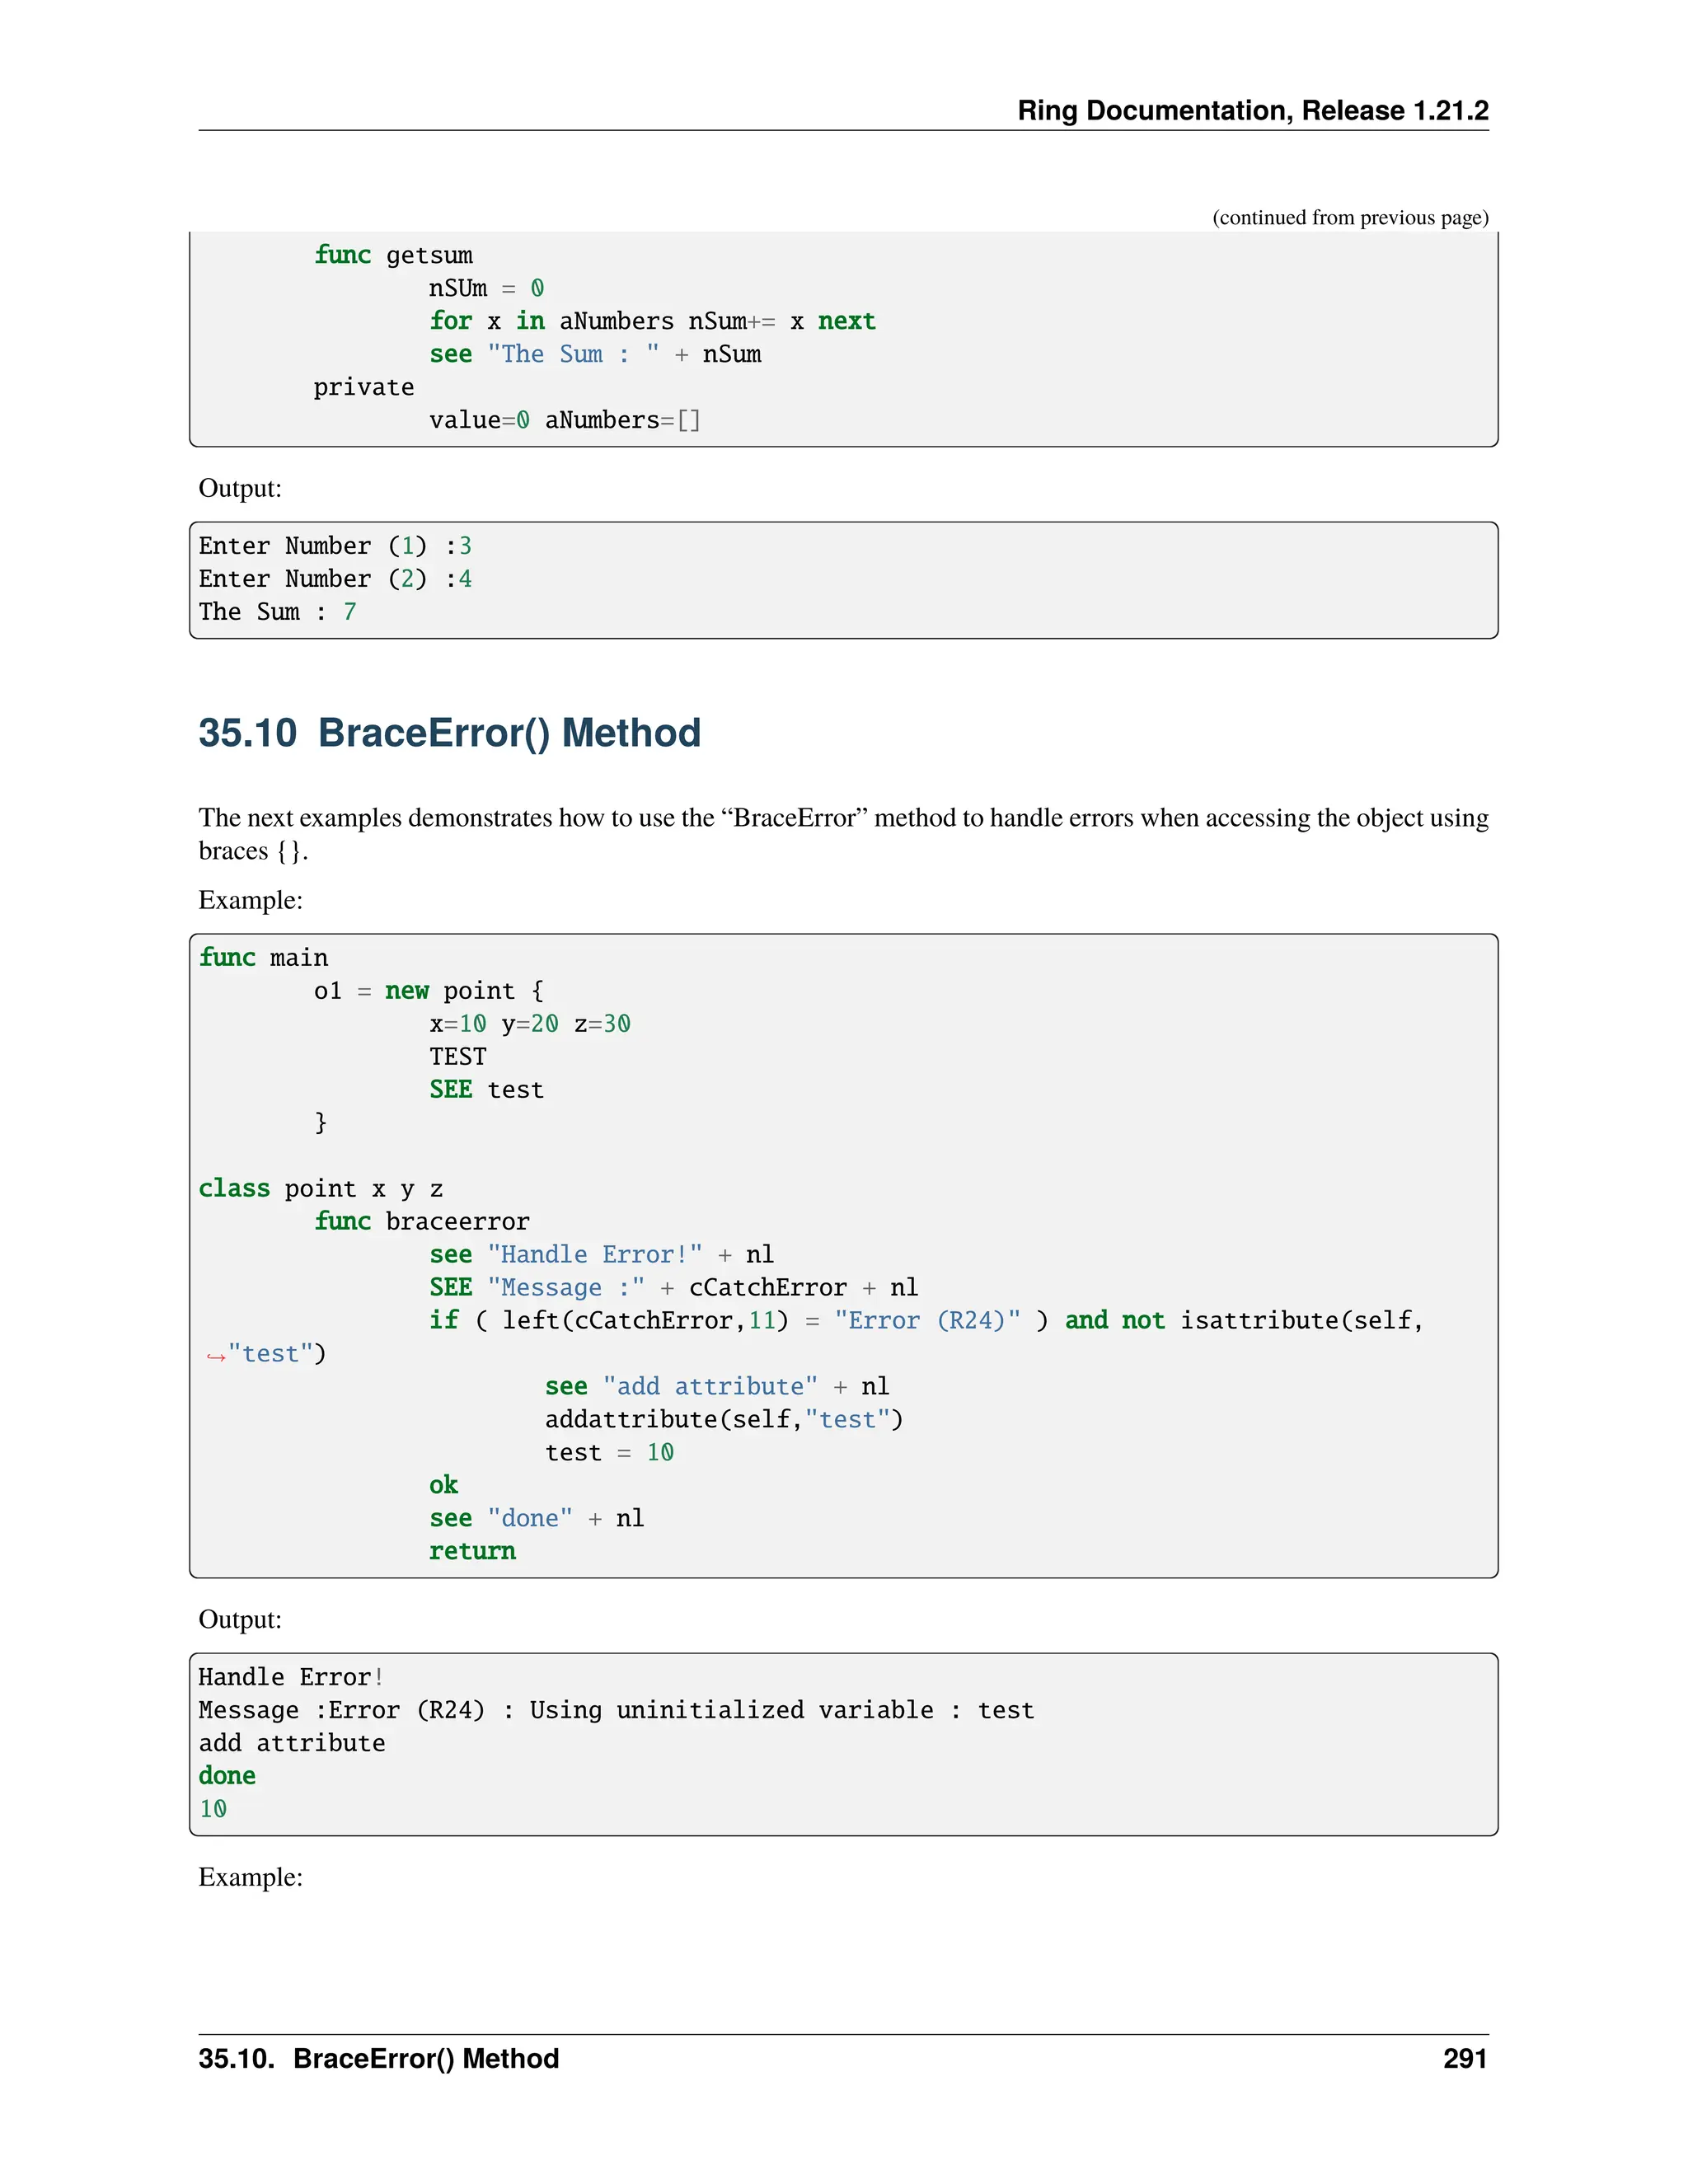Click the 'Handle Error!' output line
The height and width of the screenshot is (2184, 1688).
point(291,1677)
